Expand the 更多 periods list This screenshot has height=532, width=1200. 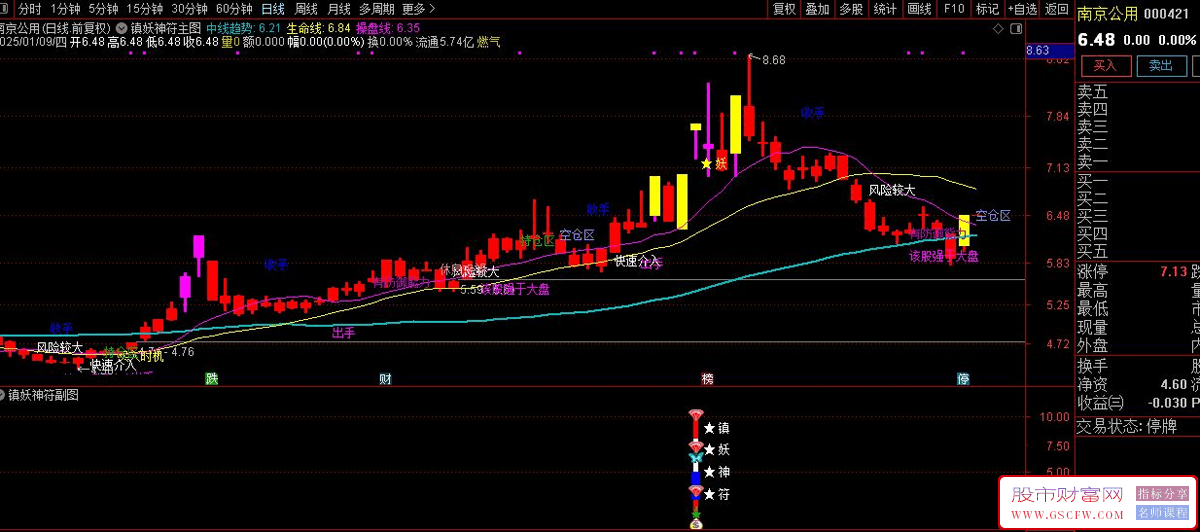[413, 9]
